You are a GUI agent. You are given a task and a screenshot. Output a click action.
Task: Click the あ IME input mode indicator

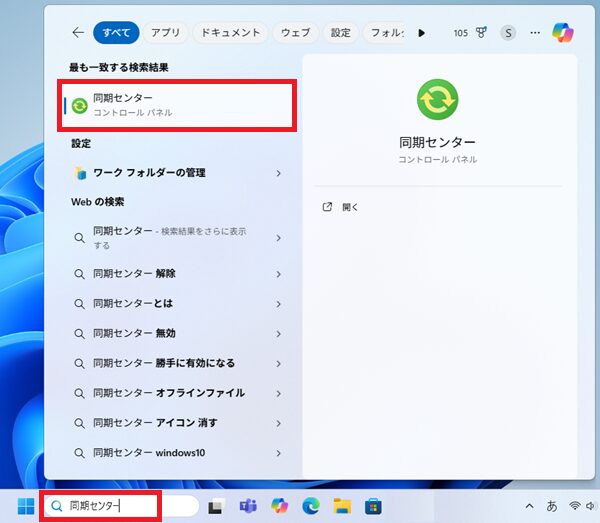coord(551,506)
